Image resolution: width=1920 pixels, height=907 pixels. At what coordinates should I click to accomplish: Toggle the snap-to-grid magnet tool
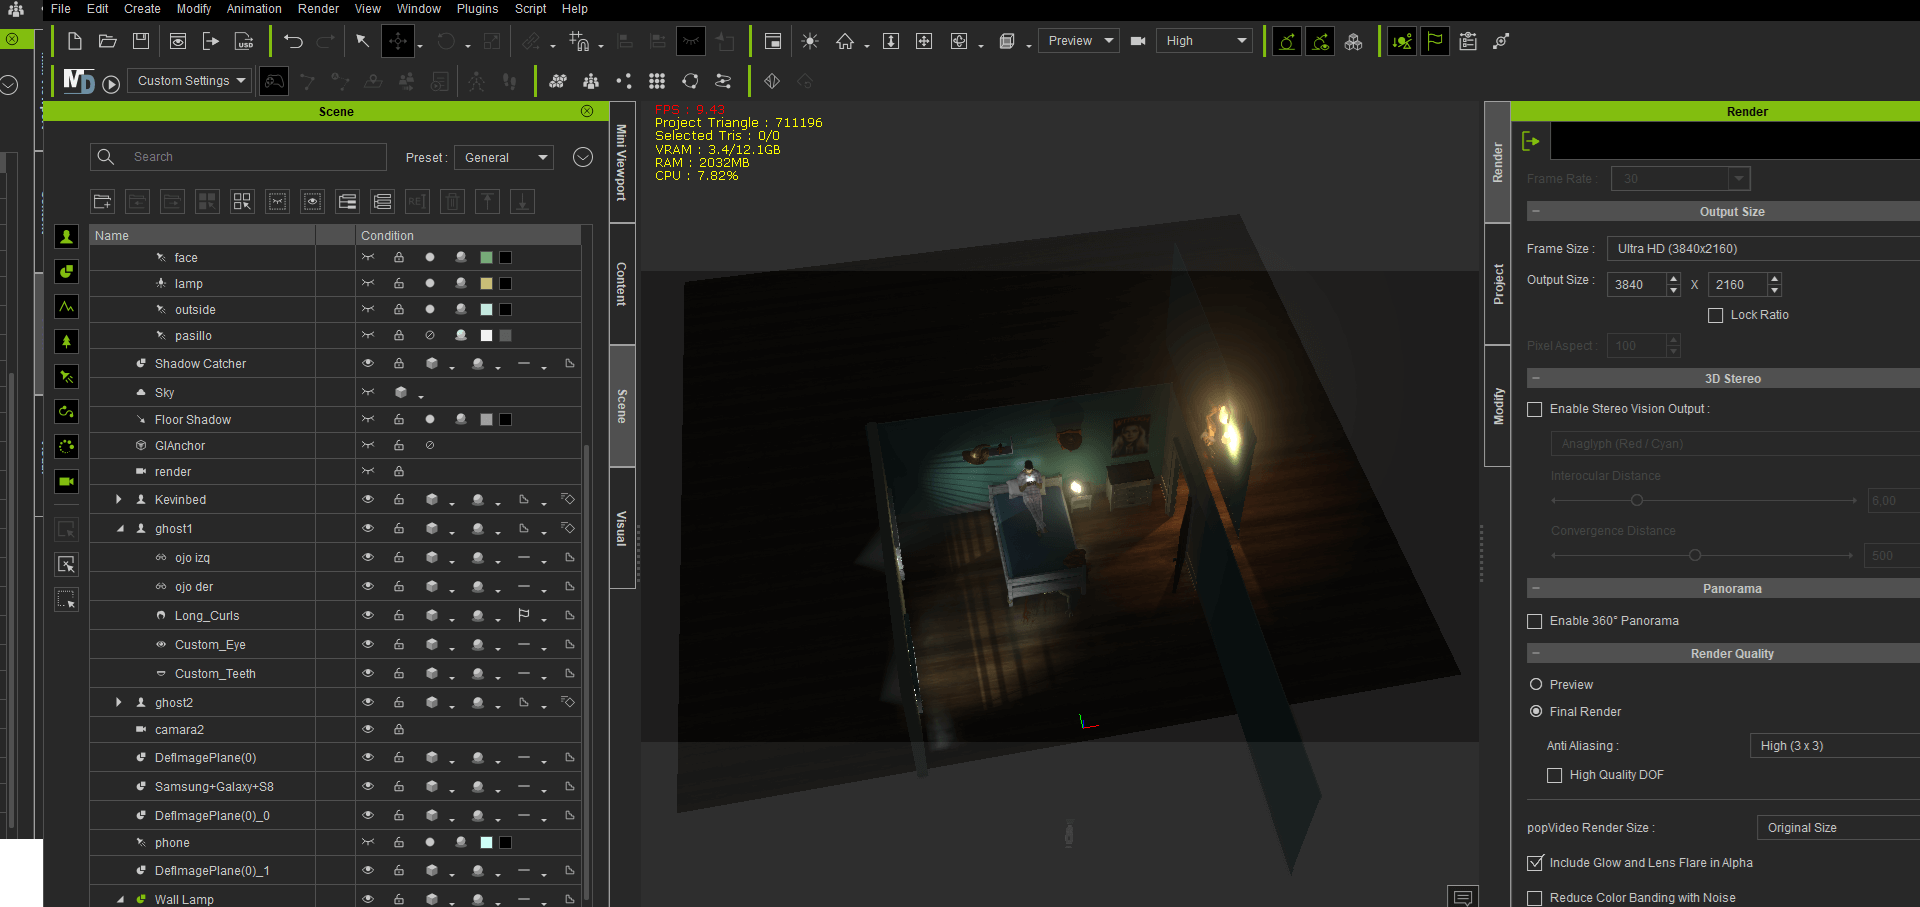click(579, 41)
